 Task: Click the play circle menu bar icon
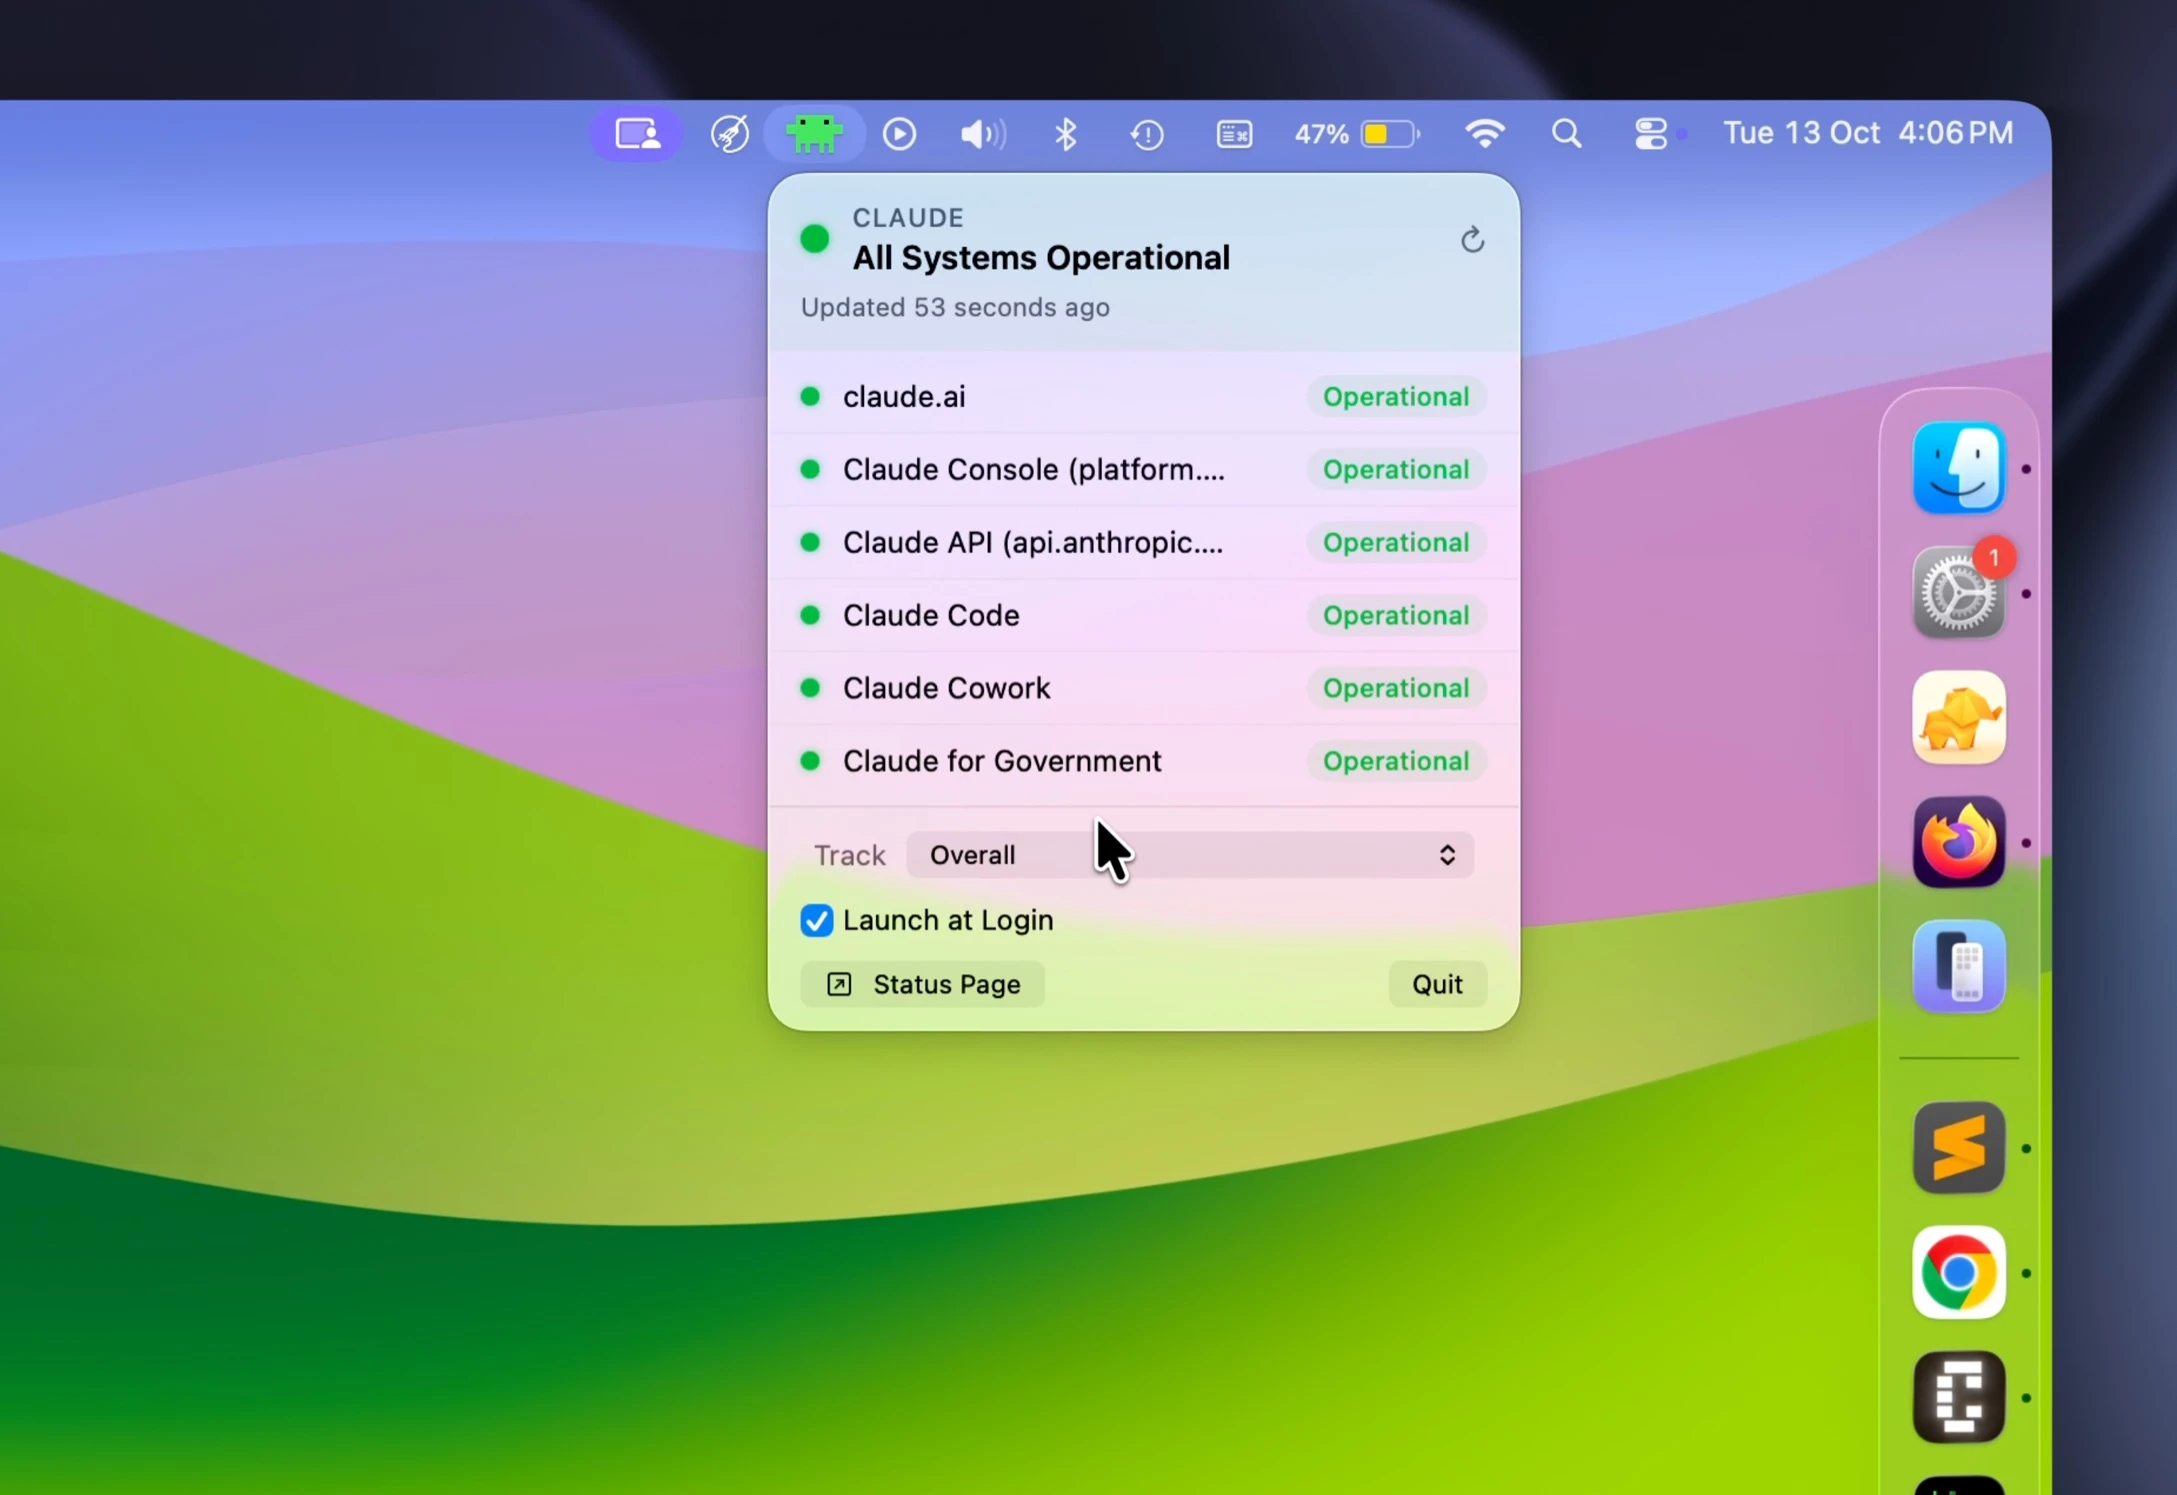(899, 134)
